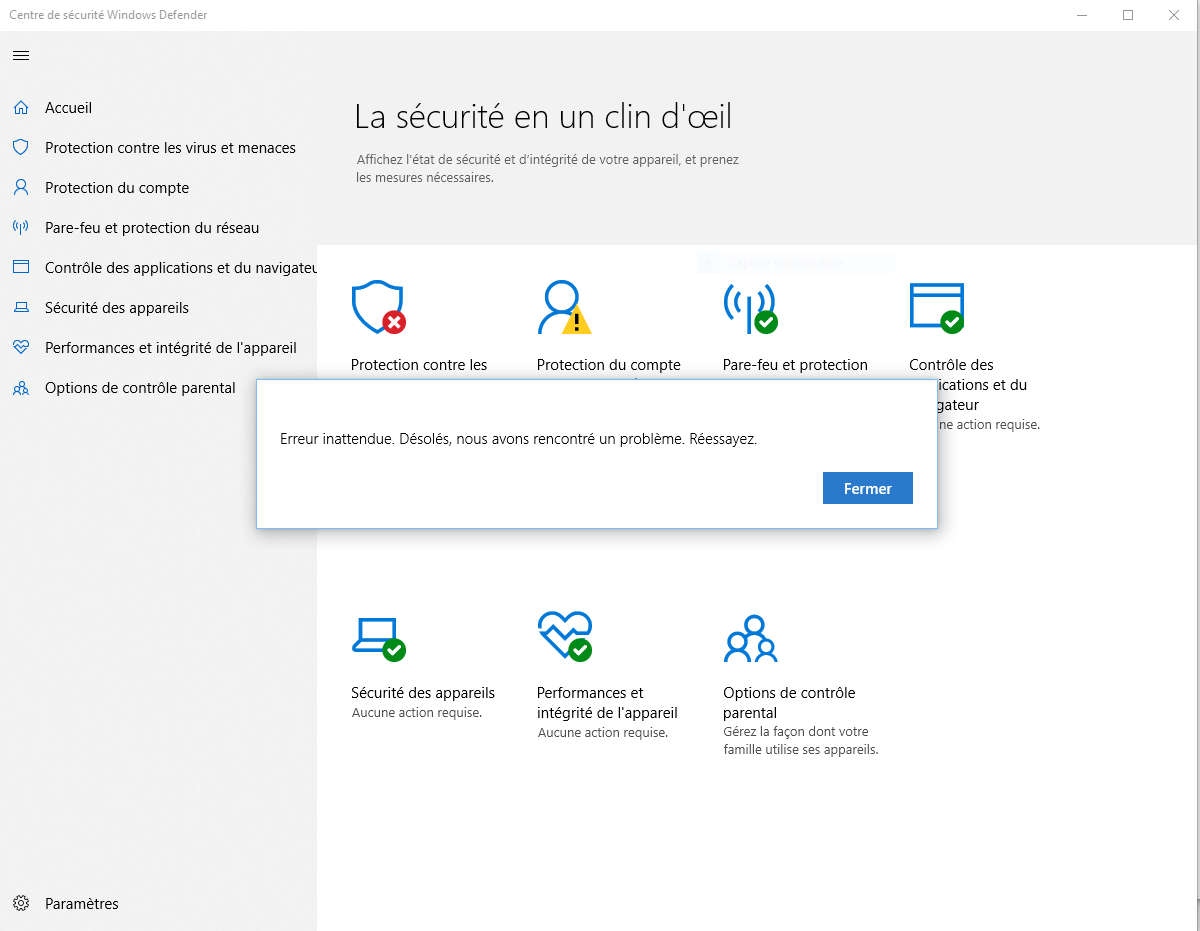Open the account tile icon with yellow warning badge
This screenshot has width=1200, height=931.
(x=564, y=308)
